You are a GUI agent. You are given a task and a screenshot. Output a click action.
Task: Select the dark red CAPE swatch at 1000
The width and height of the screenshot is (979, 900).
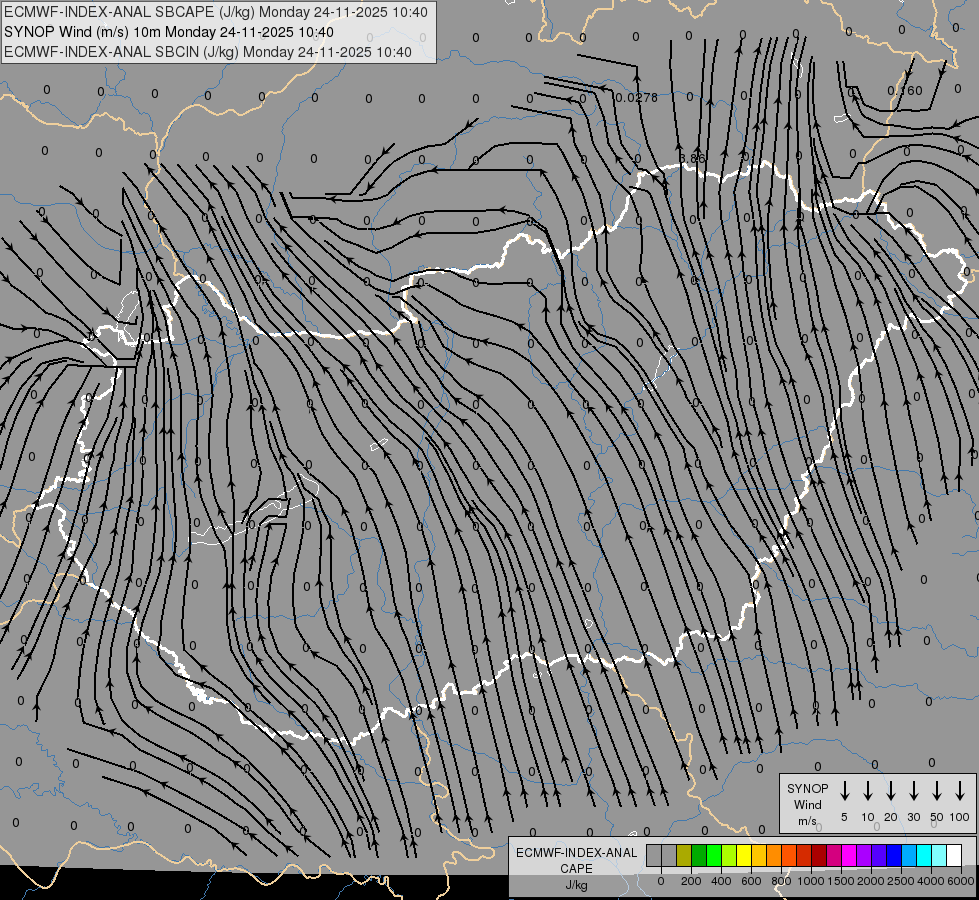tap(820, 855)
